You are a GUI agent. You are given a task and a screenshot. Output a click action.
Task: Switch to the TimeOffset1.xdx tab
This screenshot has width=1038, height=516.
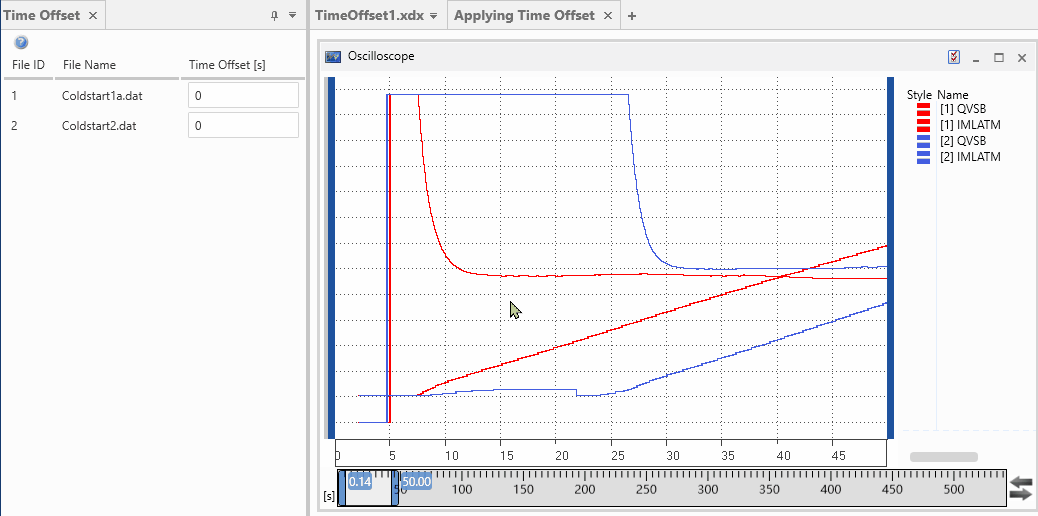[x=369, y=16]
